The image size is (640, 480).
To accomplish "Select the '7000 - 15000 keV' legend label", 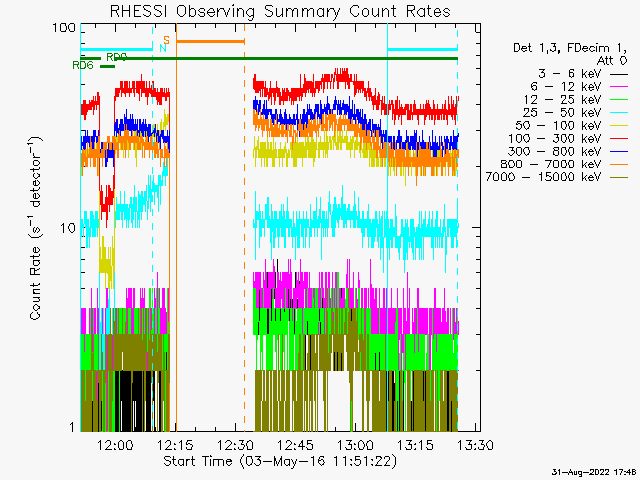I will coord(543,177).
